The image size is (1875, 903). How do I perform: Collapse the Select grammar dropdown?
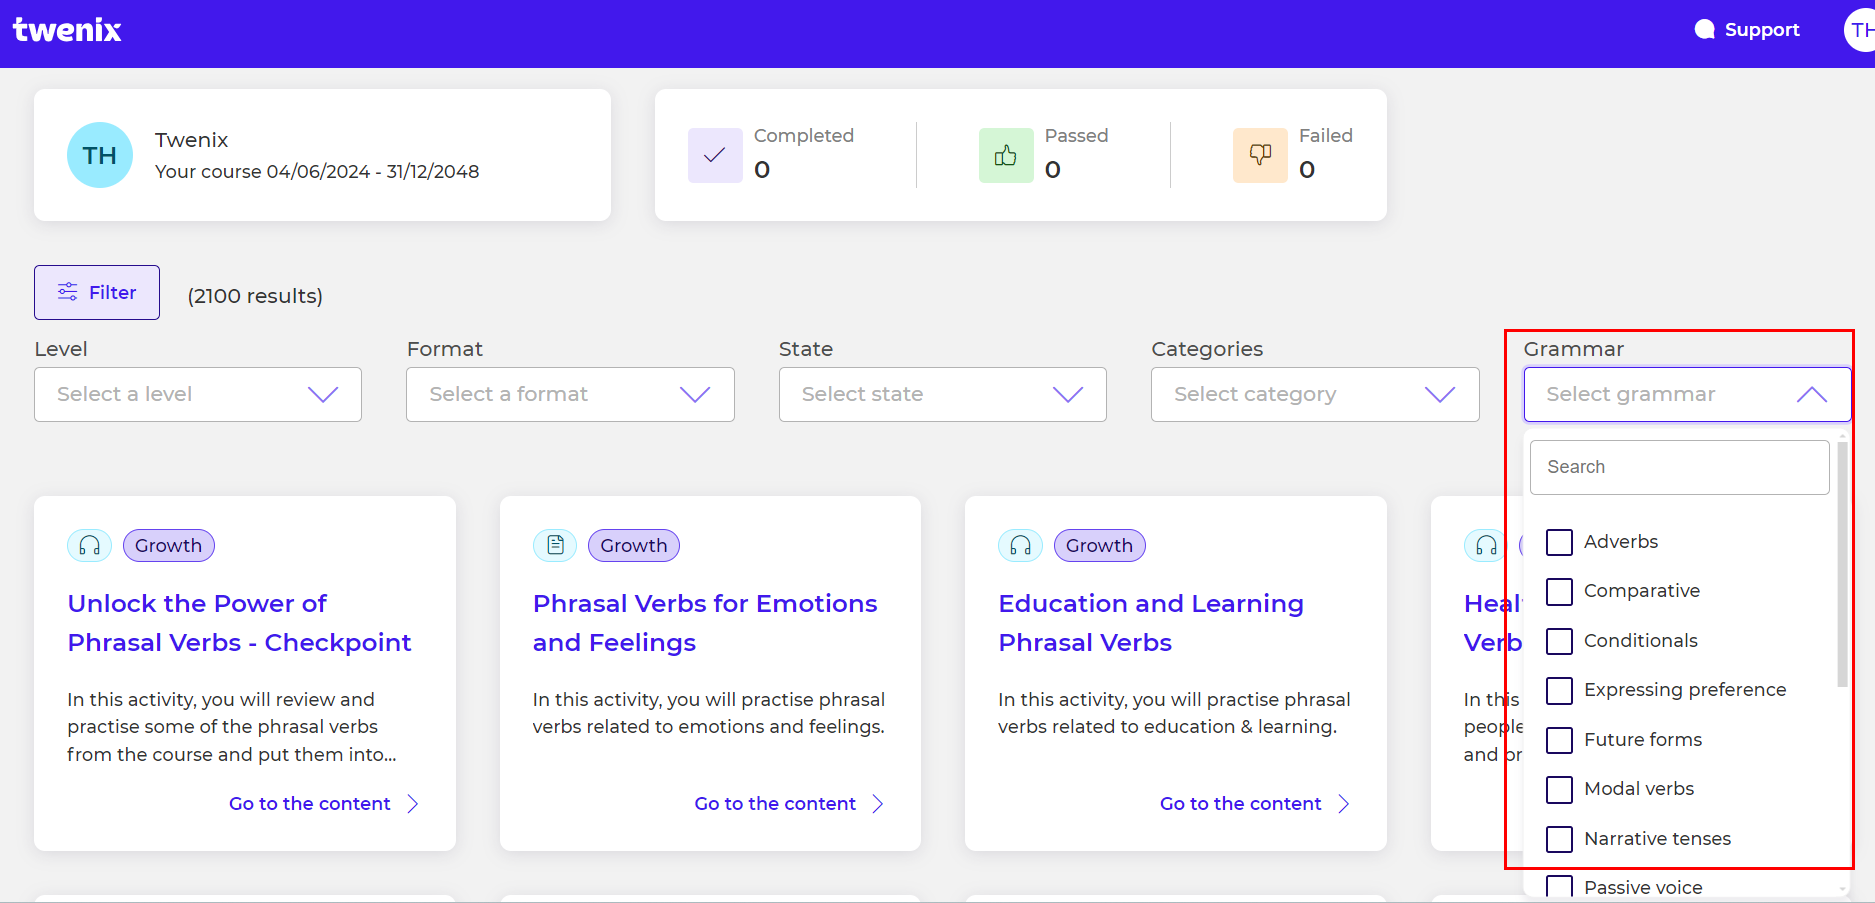1687,394
